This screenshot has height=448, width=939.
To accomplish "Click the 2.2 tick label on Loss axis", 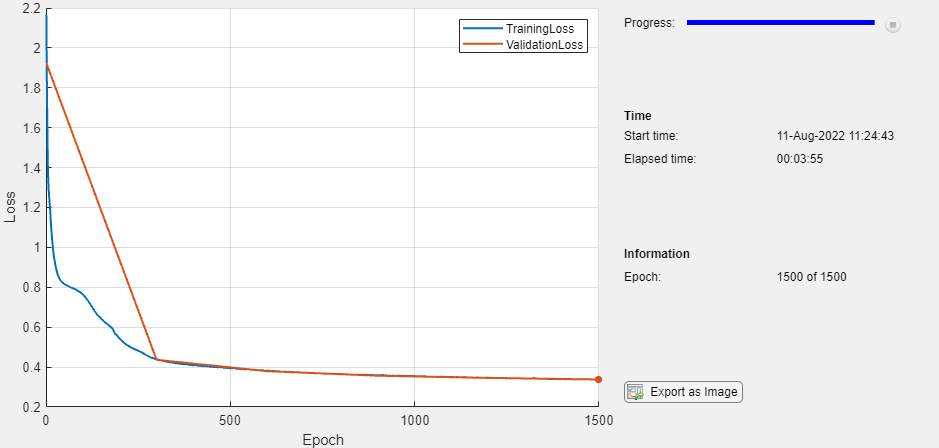I will click(x=31, y=8).
